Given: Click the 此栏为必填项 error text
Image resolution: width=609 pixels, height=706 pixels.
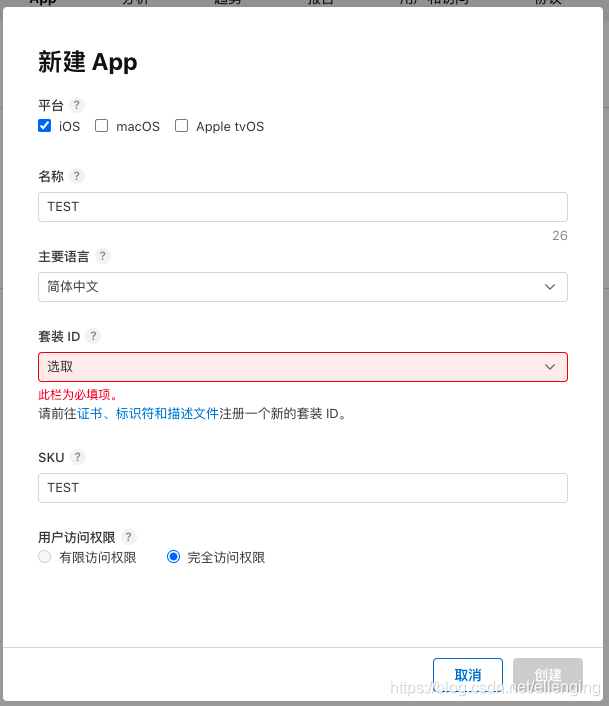Looking at the screenshot, I should (x=78, y=394).
